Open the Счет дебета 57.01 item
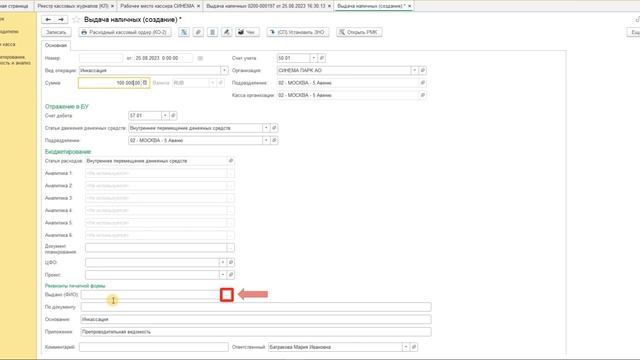 173,116
